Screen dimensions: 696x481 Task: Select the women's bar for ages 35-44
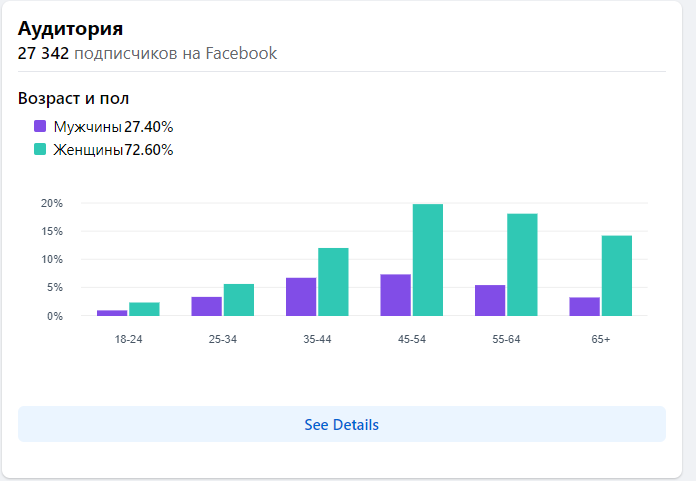pyautogui.click(x=333, y=281)
